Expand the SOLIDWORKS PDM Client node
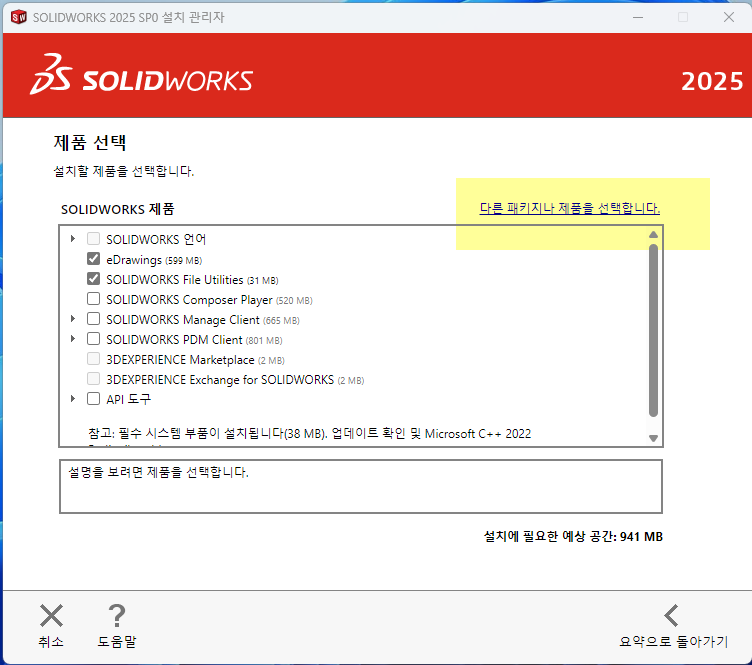752x665 pixels. 73,338
